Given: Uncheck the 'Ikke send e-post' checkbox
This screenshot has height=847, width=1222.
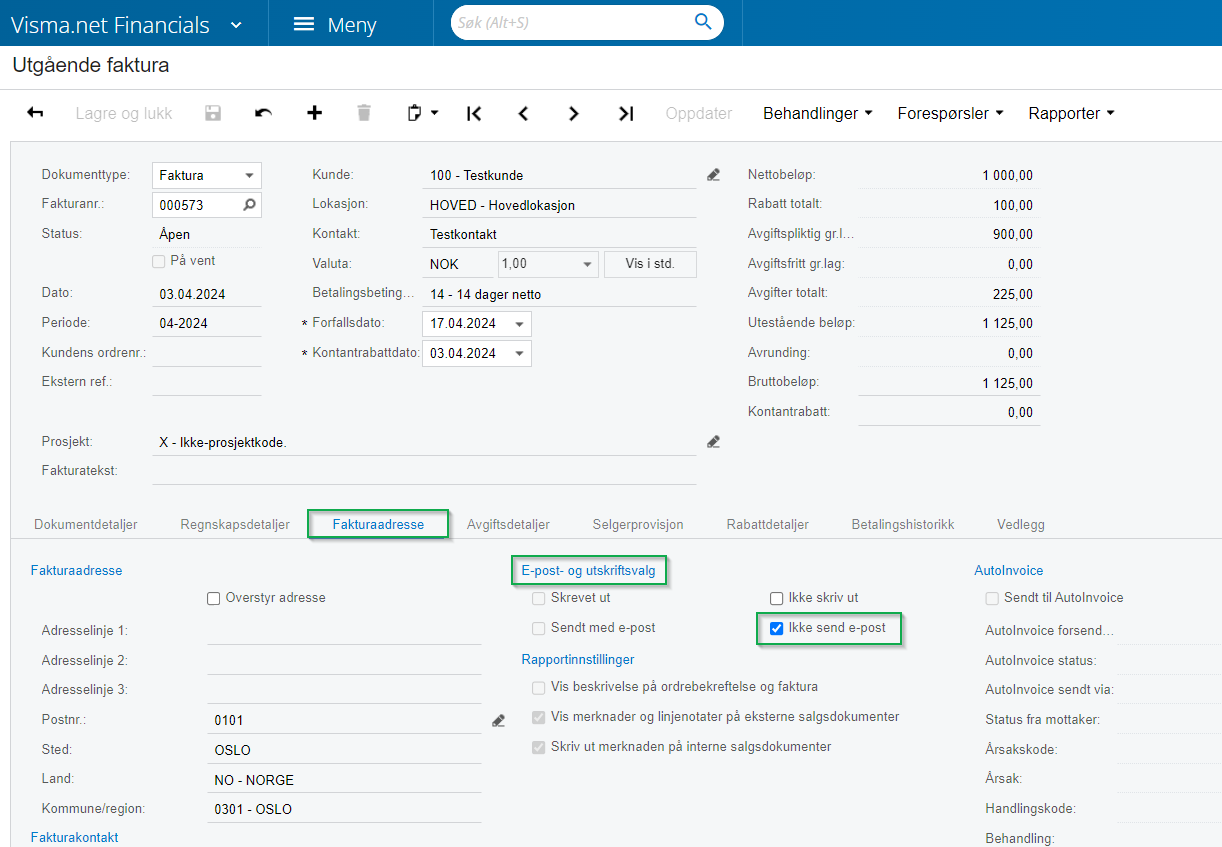Looking at the screenshot, I should pos(776,628).
